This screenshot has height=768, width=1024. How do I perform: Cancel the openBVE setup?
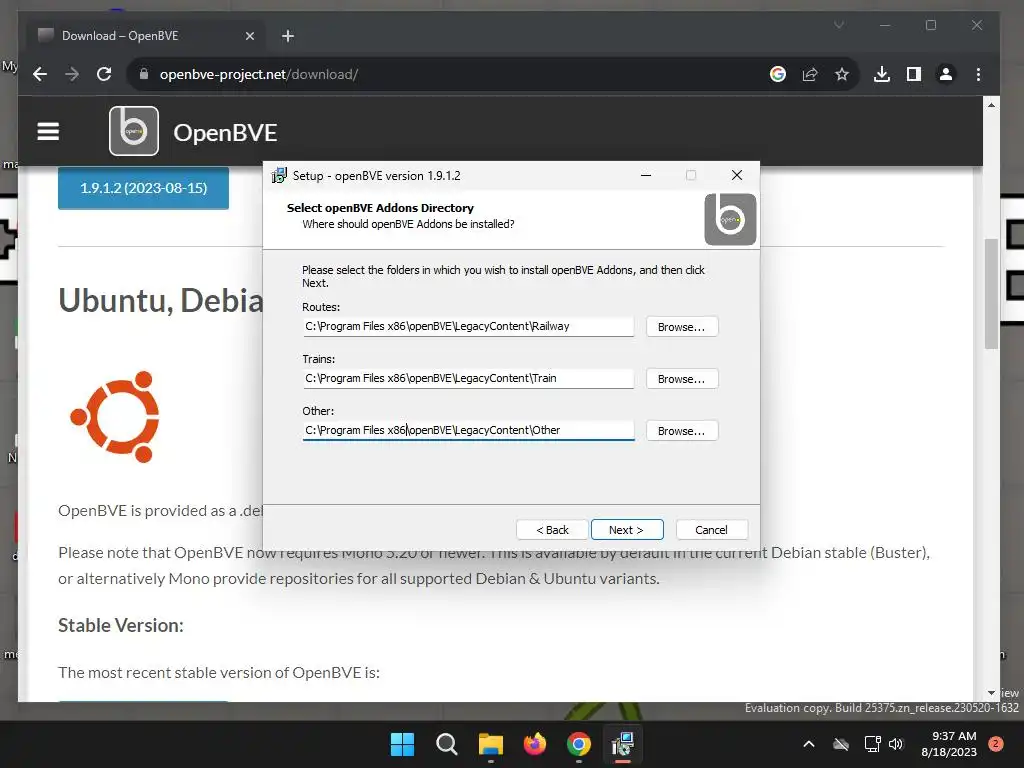[711, 530]
